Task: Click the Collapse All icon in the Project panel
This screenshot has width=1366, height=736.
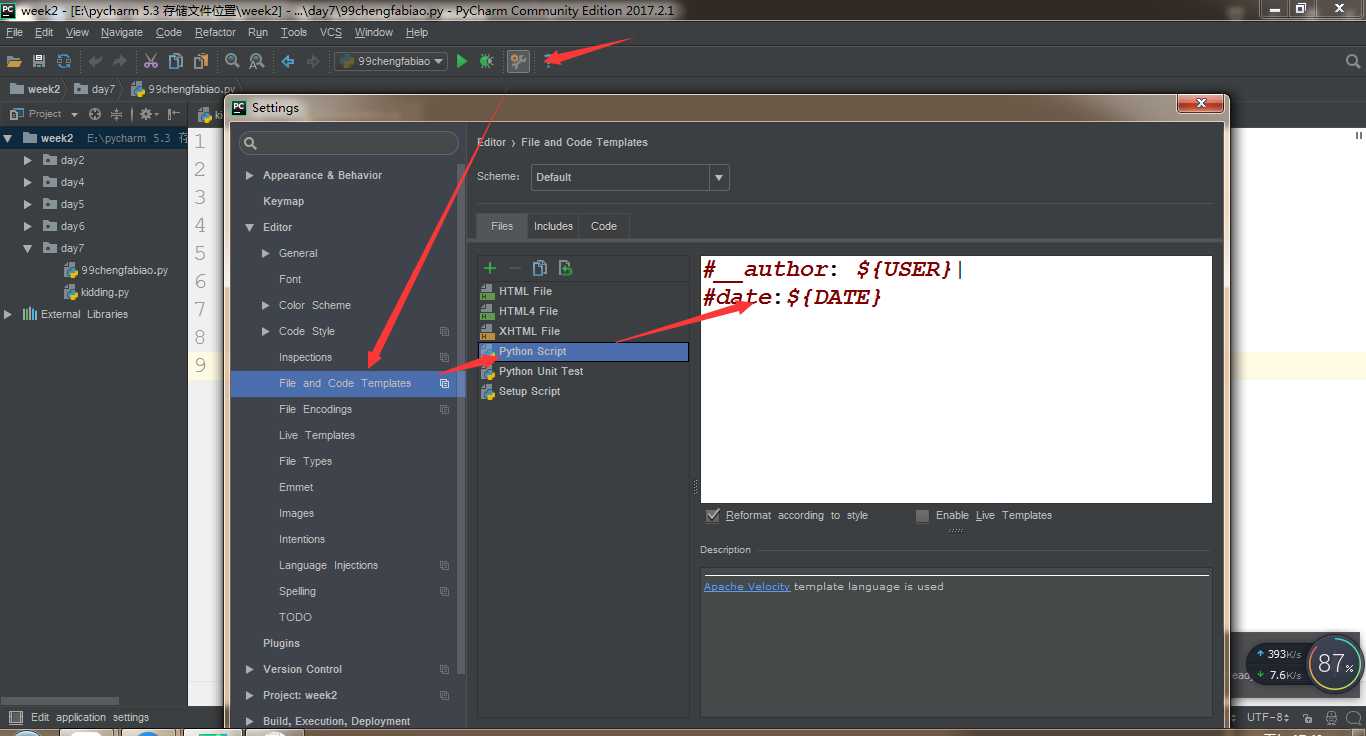Action: tap(116, 114)
